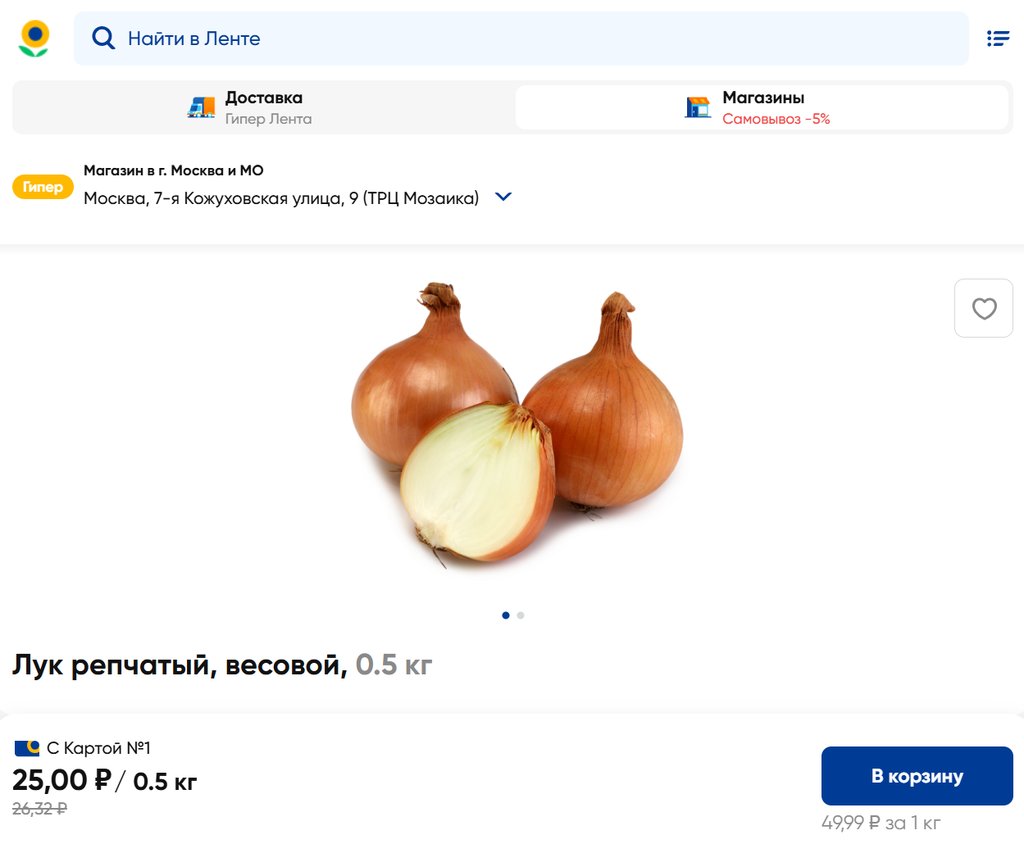Click the magnifying glass search icon
Image resolution: width=1024 pixels, height=844 pixels.
[x=103, y=38]
